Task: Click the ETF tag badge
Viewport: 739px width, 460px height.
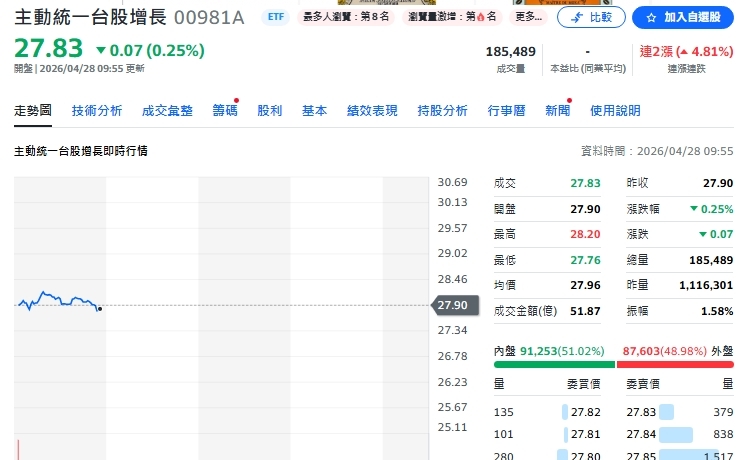Action: coord(273,17)
